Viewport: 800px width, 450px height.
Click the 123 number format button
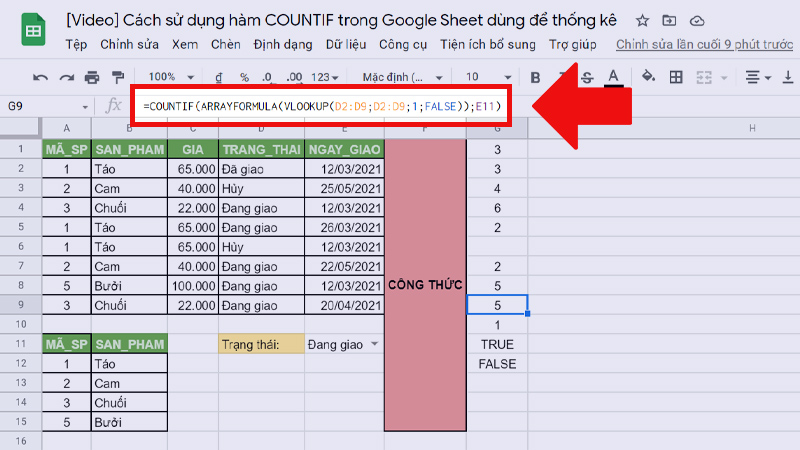click(324, 77)
